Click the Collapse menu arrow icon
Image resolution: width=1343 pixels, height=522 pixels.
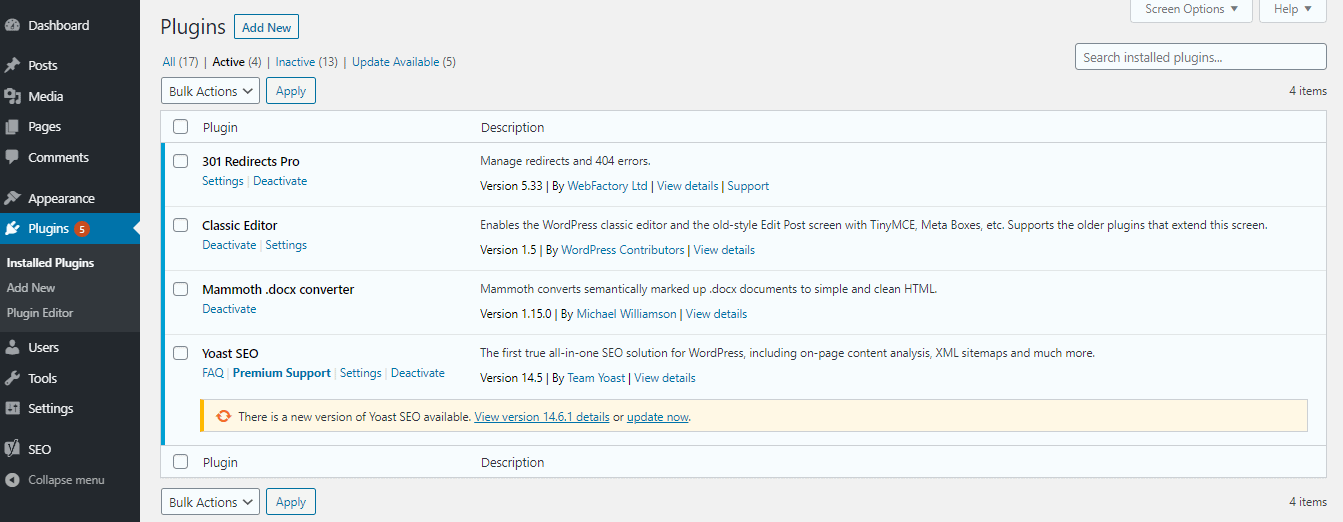coord(13,480)
